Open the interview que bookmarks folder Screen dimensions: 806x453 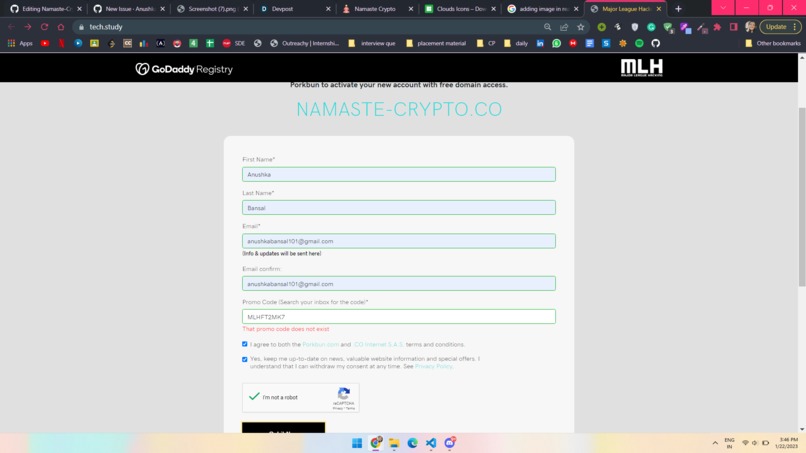click(x=372, y=43)
